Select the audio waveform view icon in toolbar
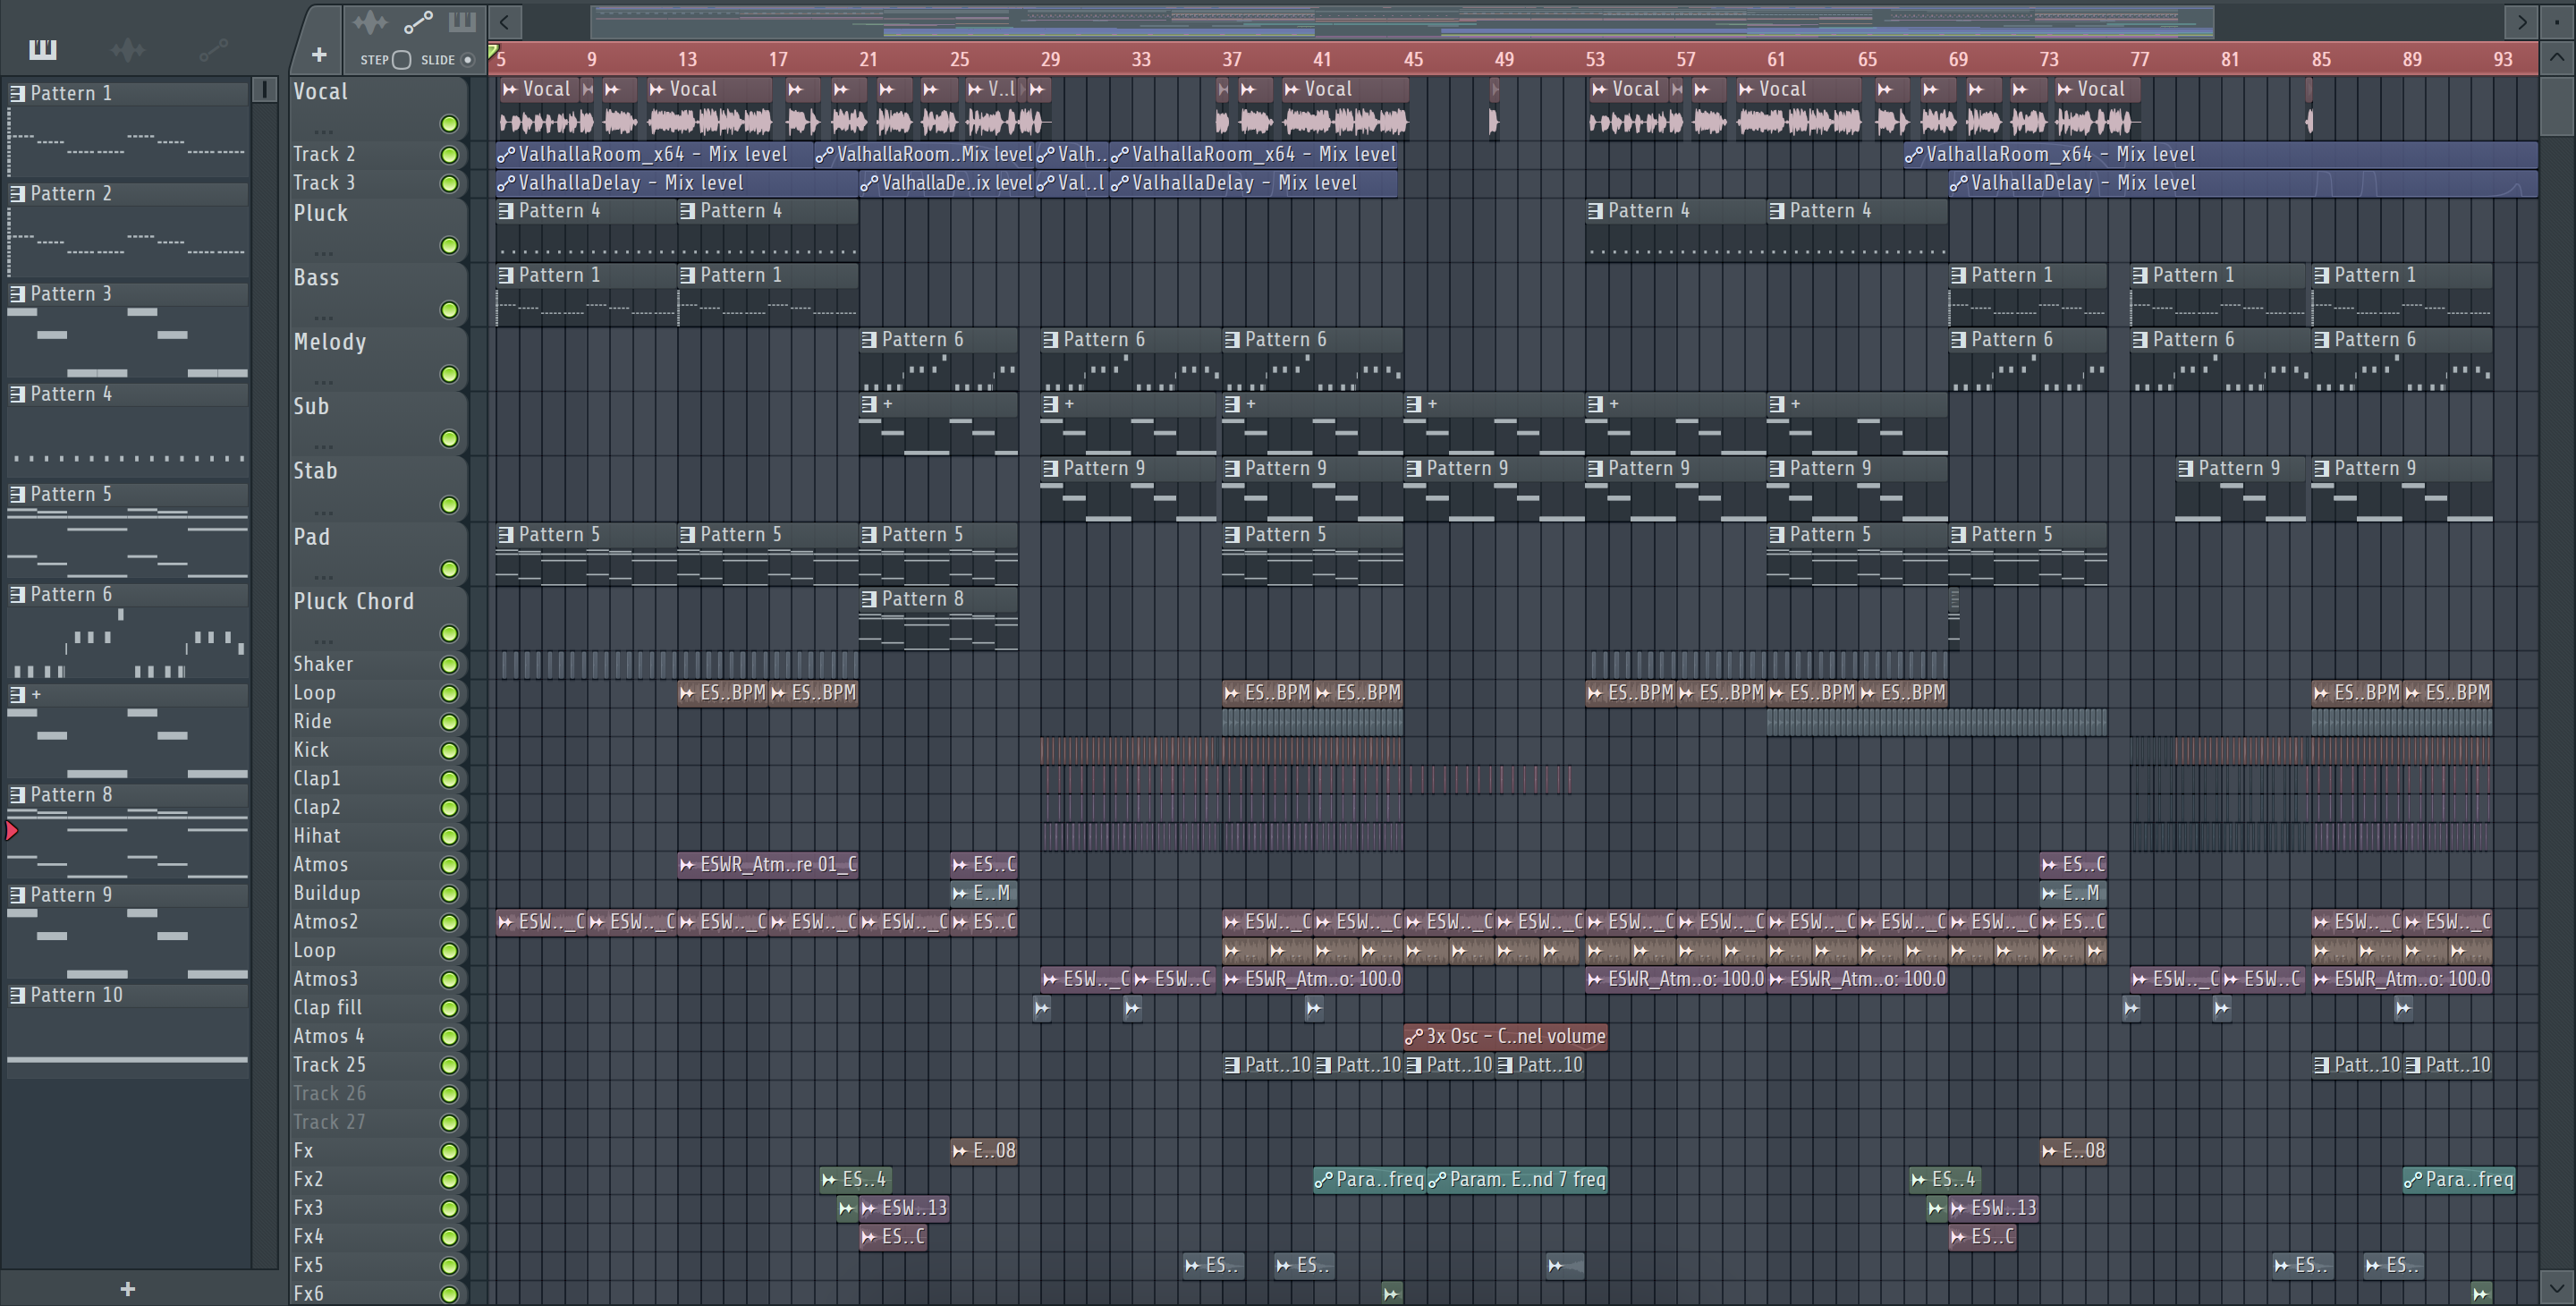This screenshot has height=1306, width=2576. pyautogui.click(x=369, y=21)
